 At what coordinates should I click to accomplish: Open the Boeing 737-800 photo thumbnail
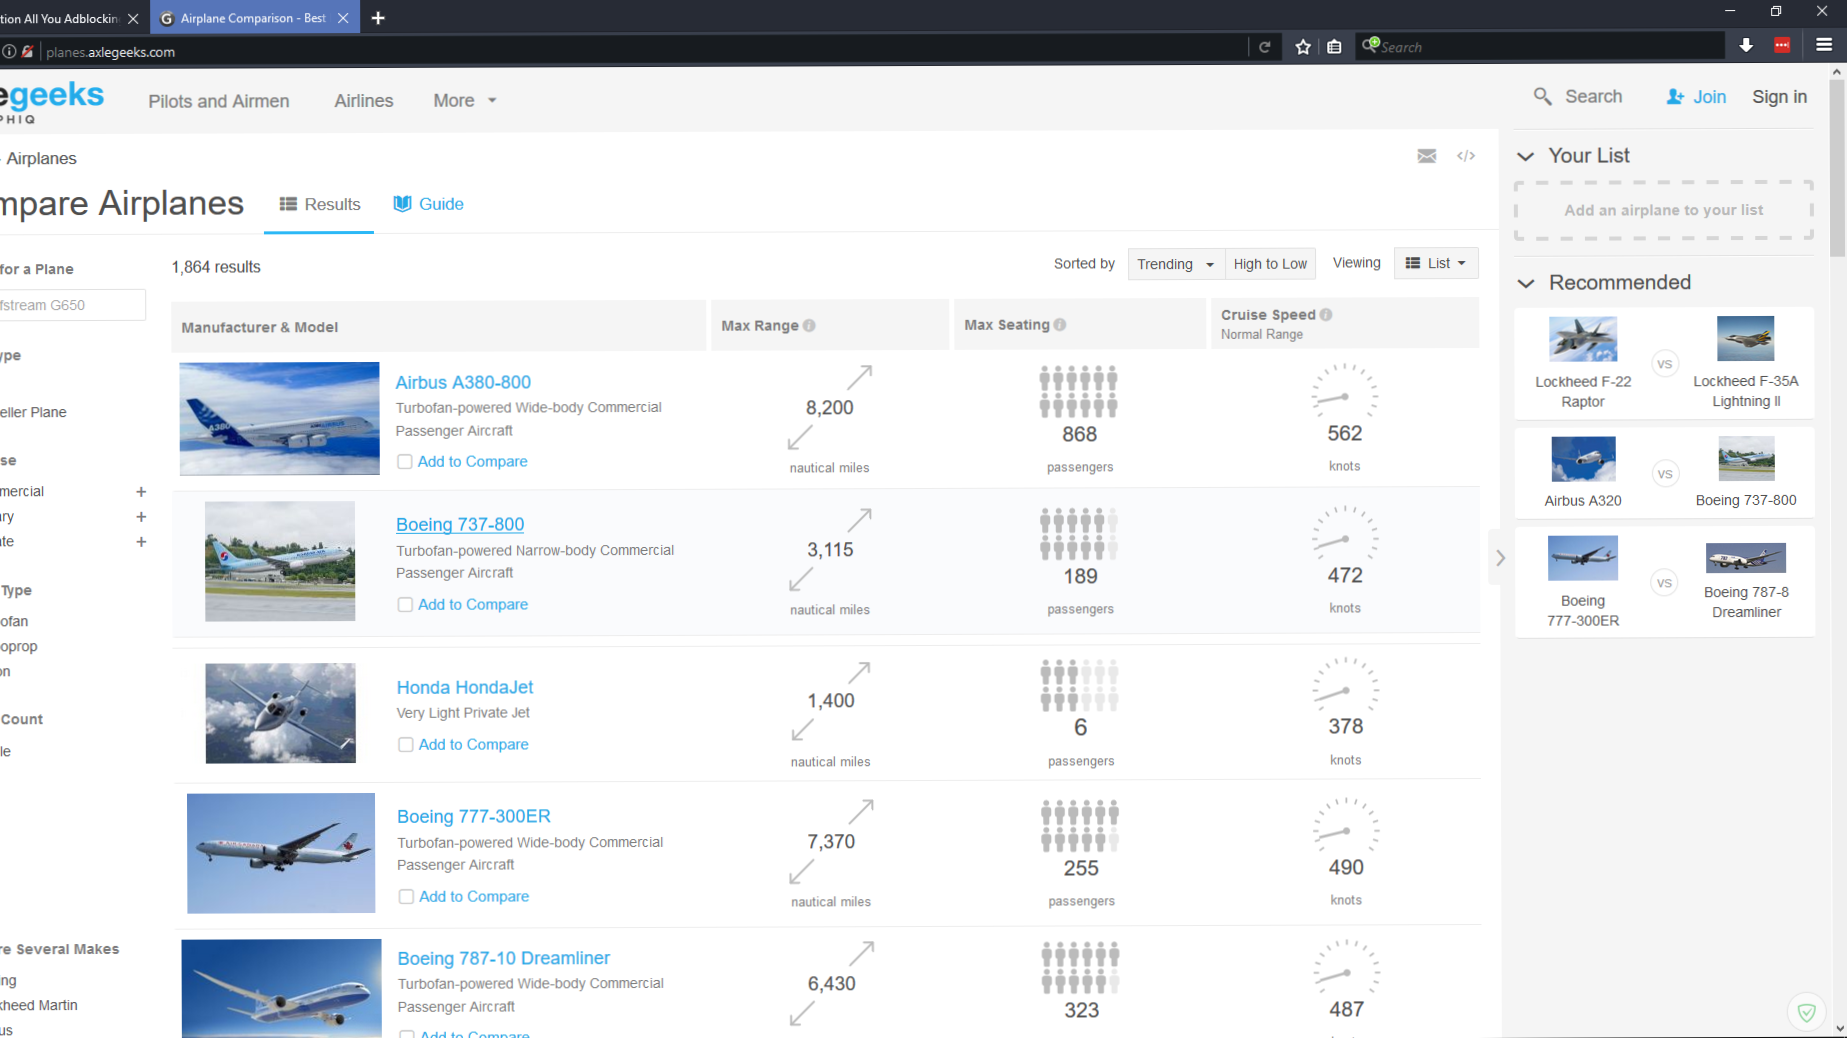(280, 561)
